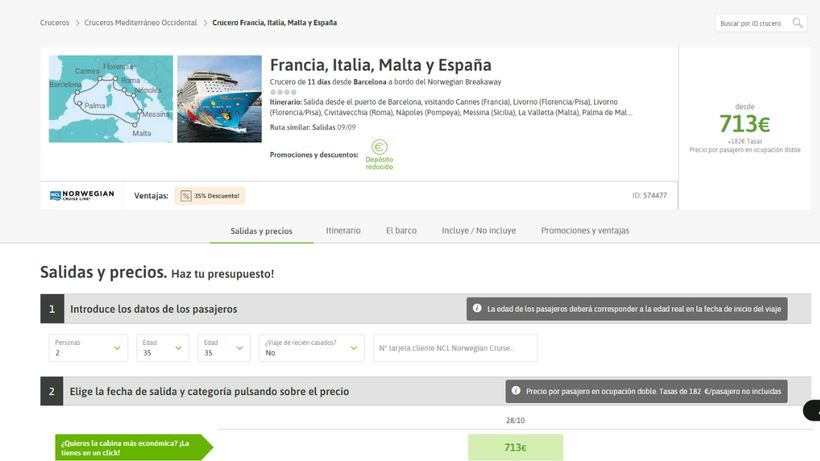Expand the Personas dropdown
The image size is (820, 461).
point(88,348)
